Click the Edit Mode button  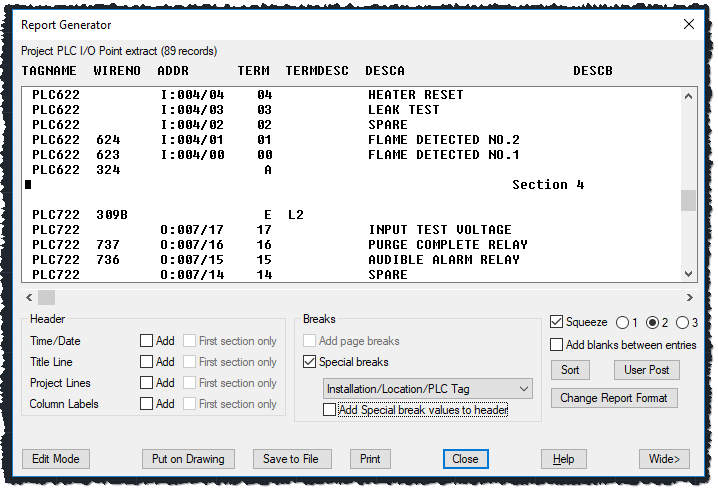click(x=56, y=459)
